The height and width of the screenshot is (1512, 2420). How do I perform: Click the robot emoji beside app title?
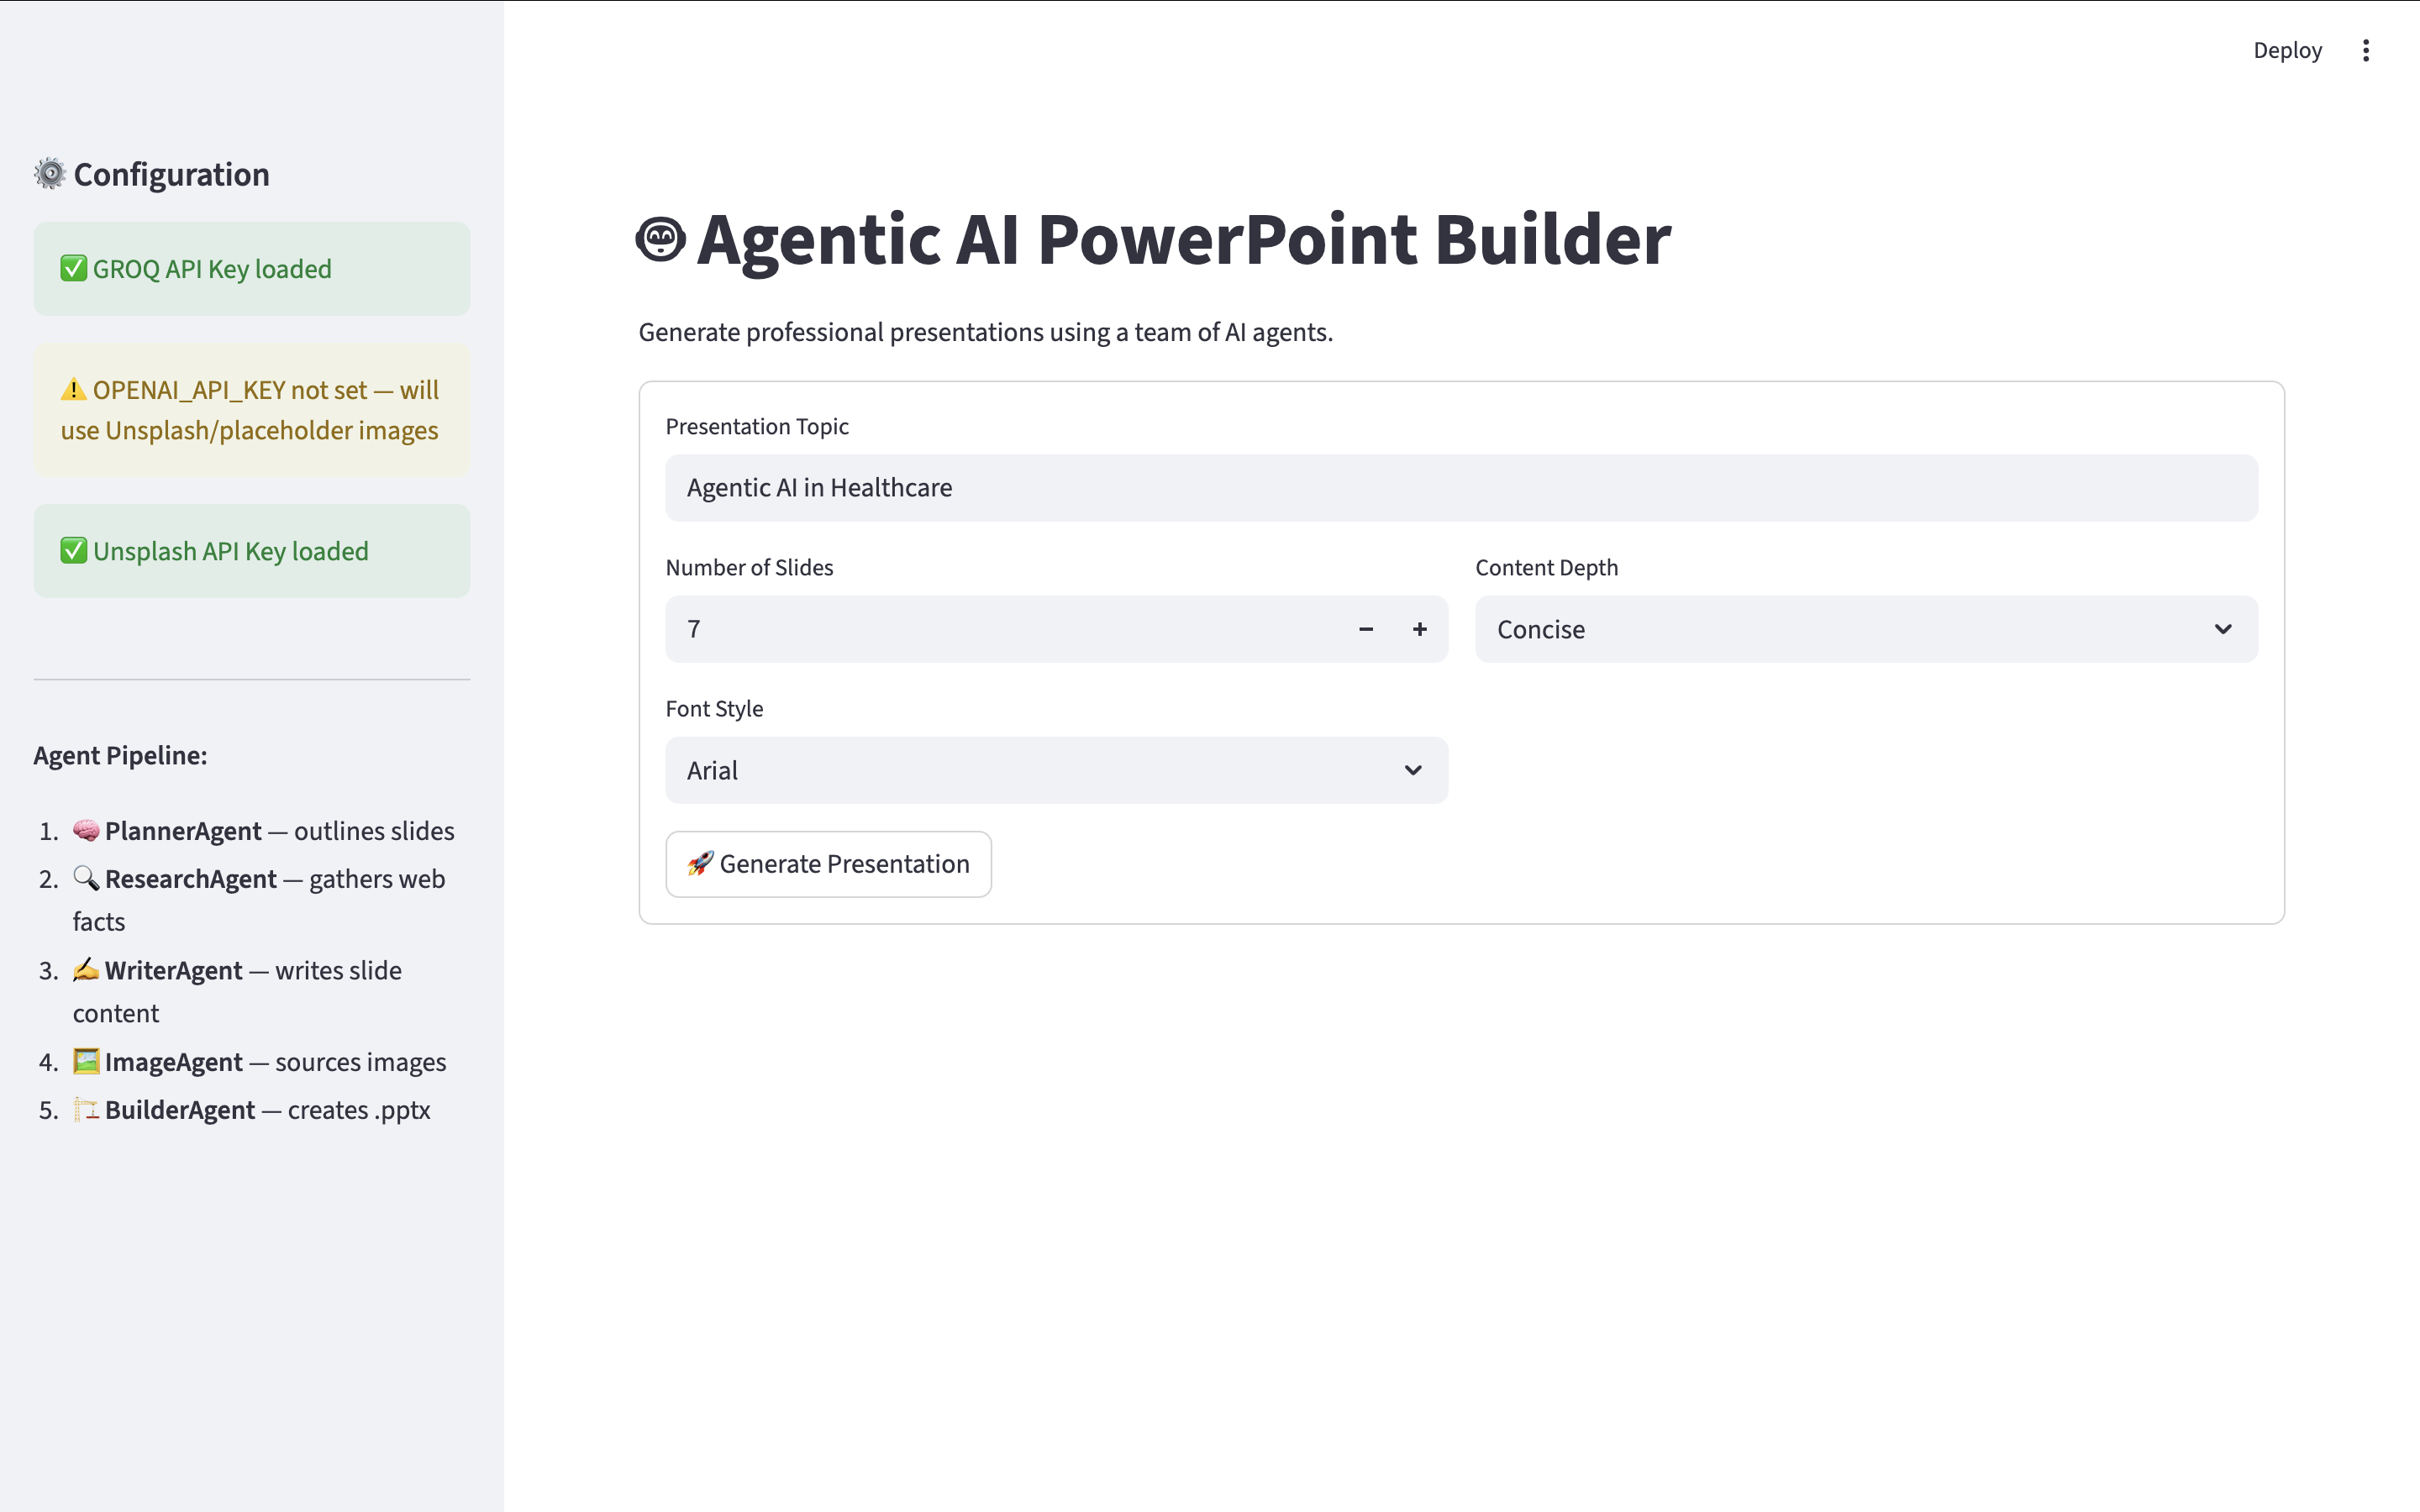[661, 239]
